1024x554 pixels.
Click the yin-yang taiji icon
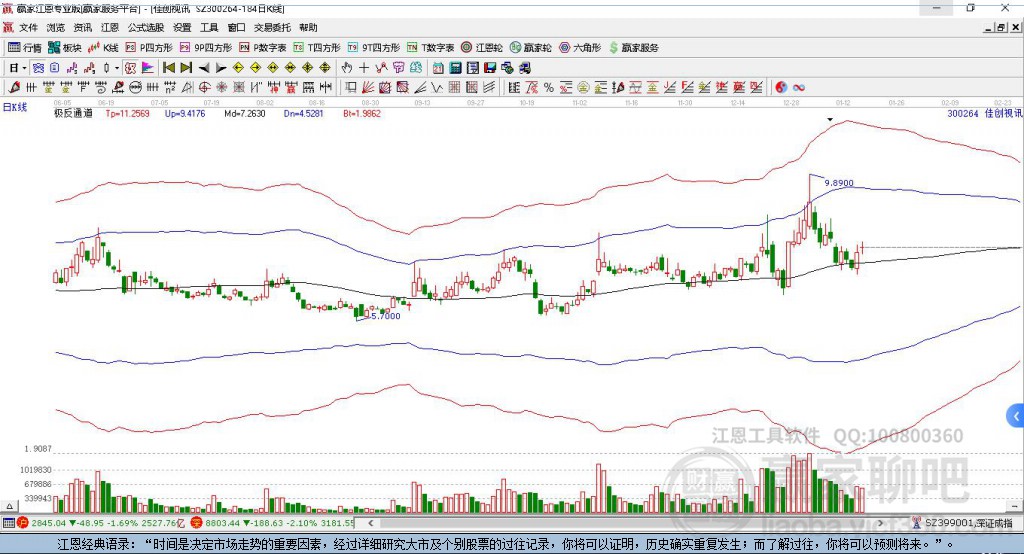pyautogui.click(x=781, y=88)
